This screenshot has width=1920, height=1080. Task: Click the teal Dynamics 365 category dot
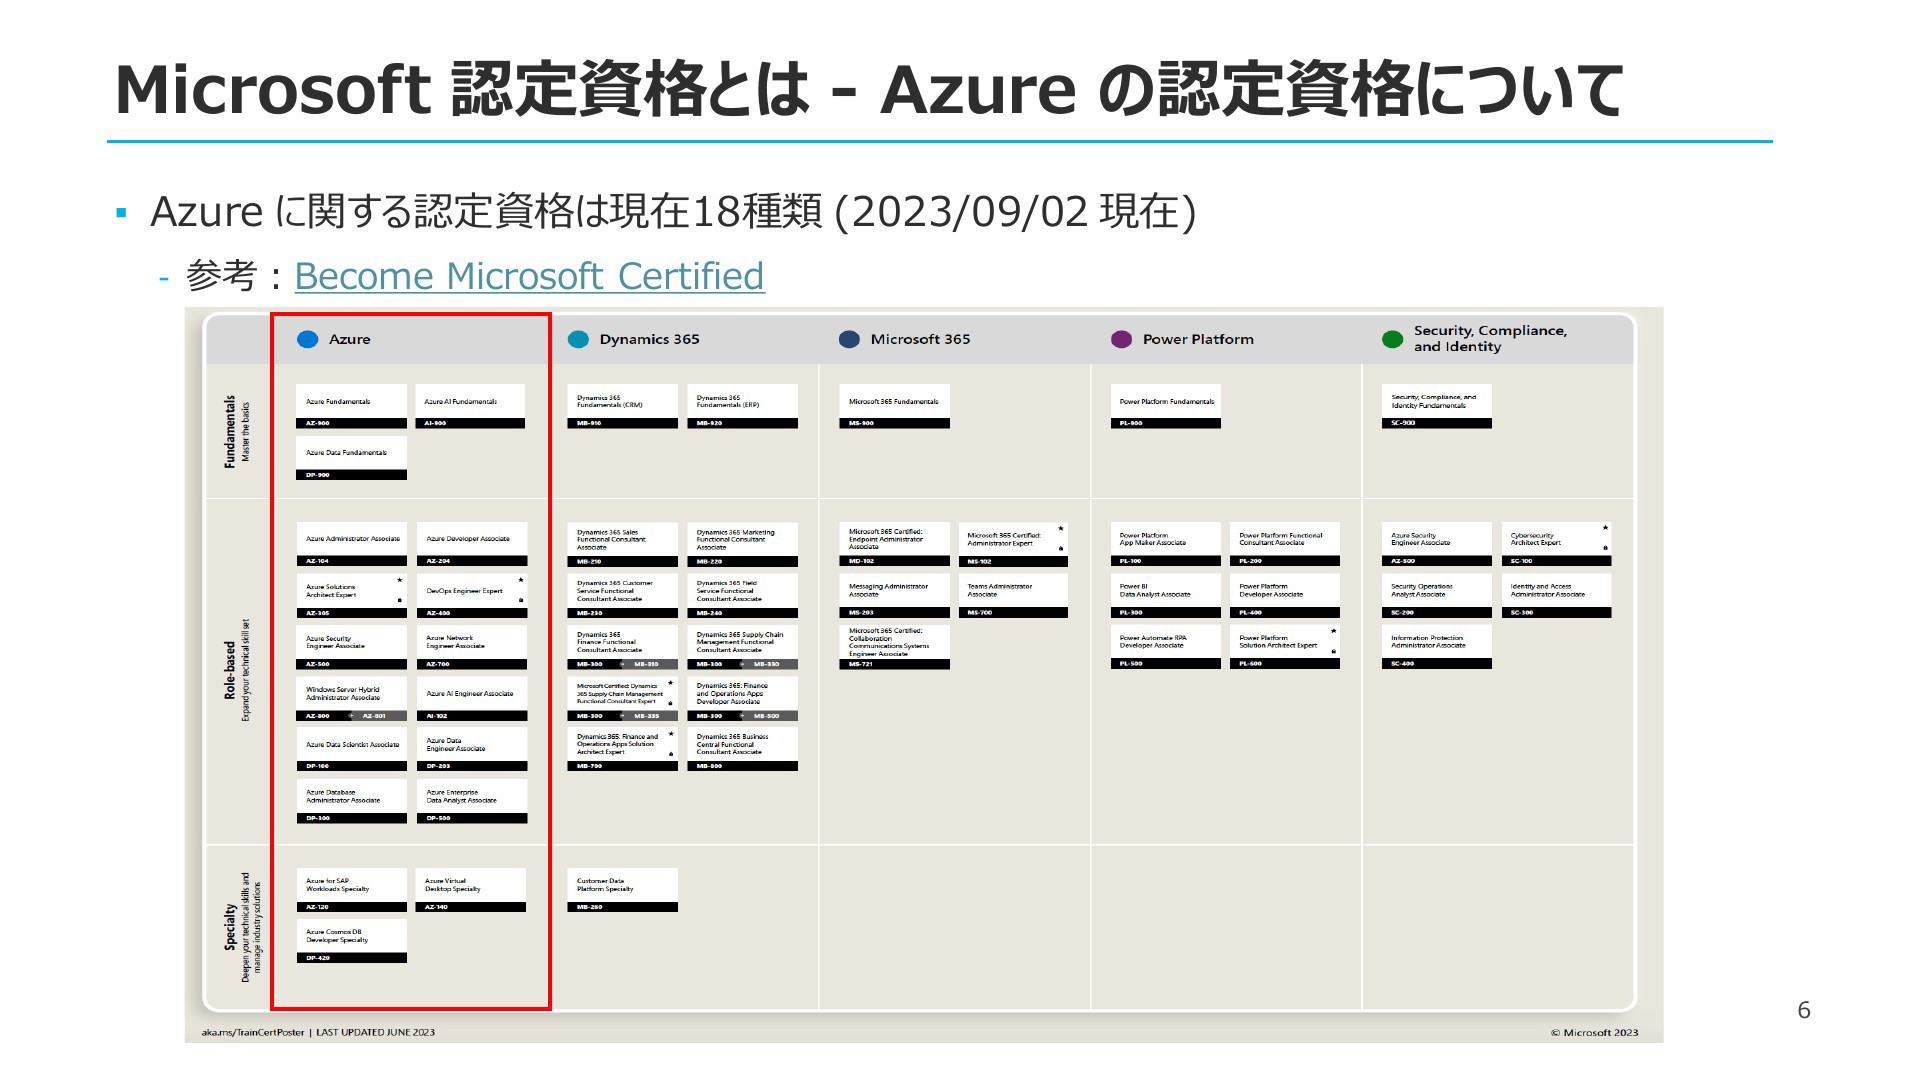[578, 339]
